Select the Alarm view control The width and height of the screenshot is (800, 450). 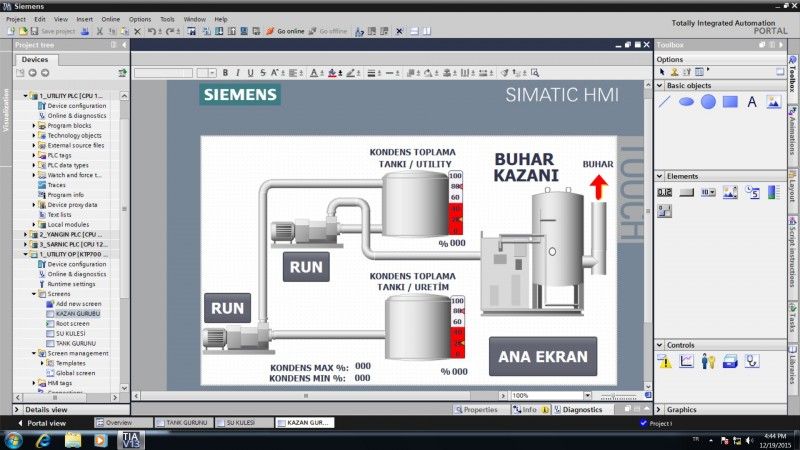click(664, 361)
